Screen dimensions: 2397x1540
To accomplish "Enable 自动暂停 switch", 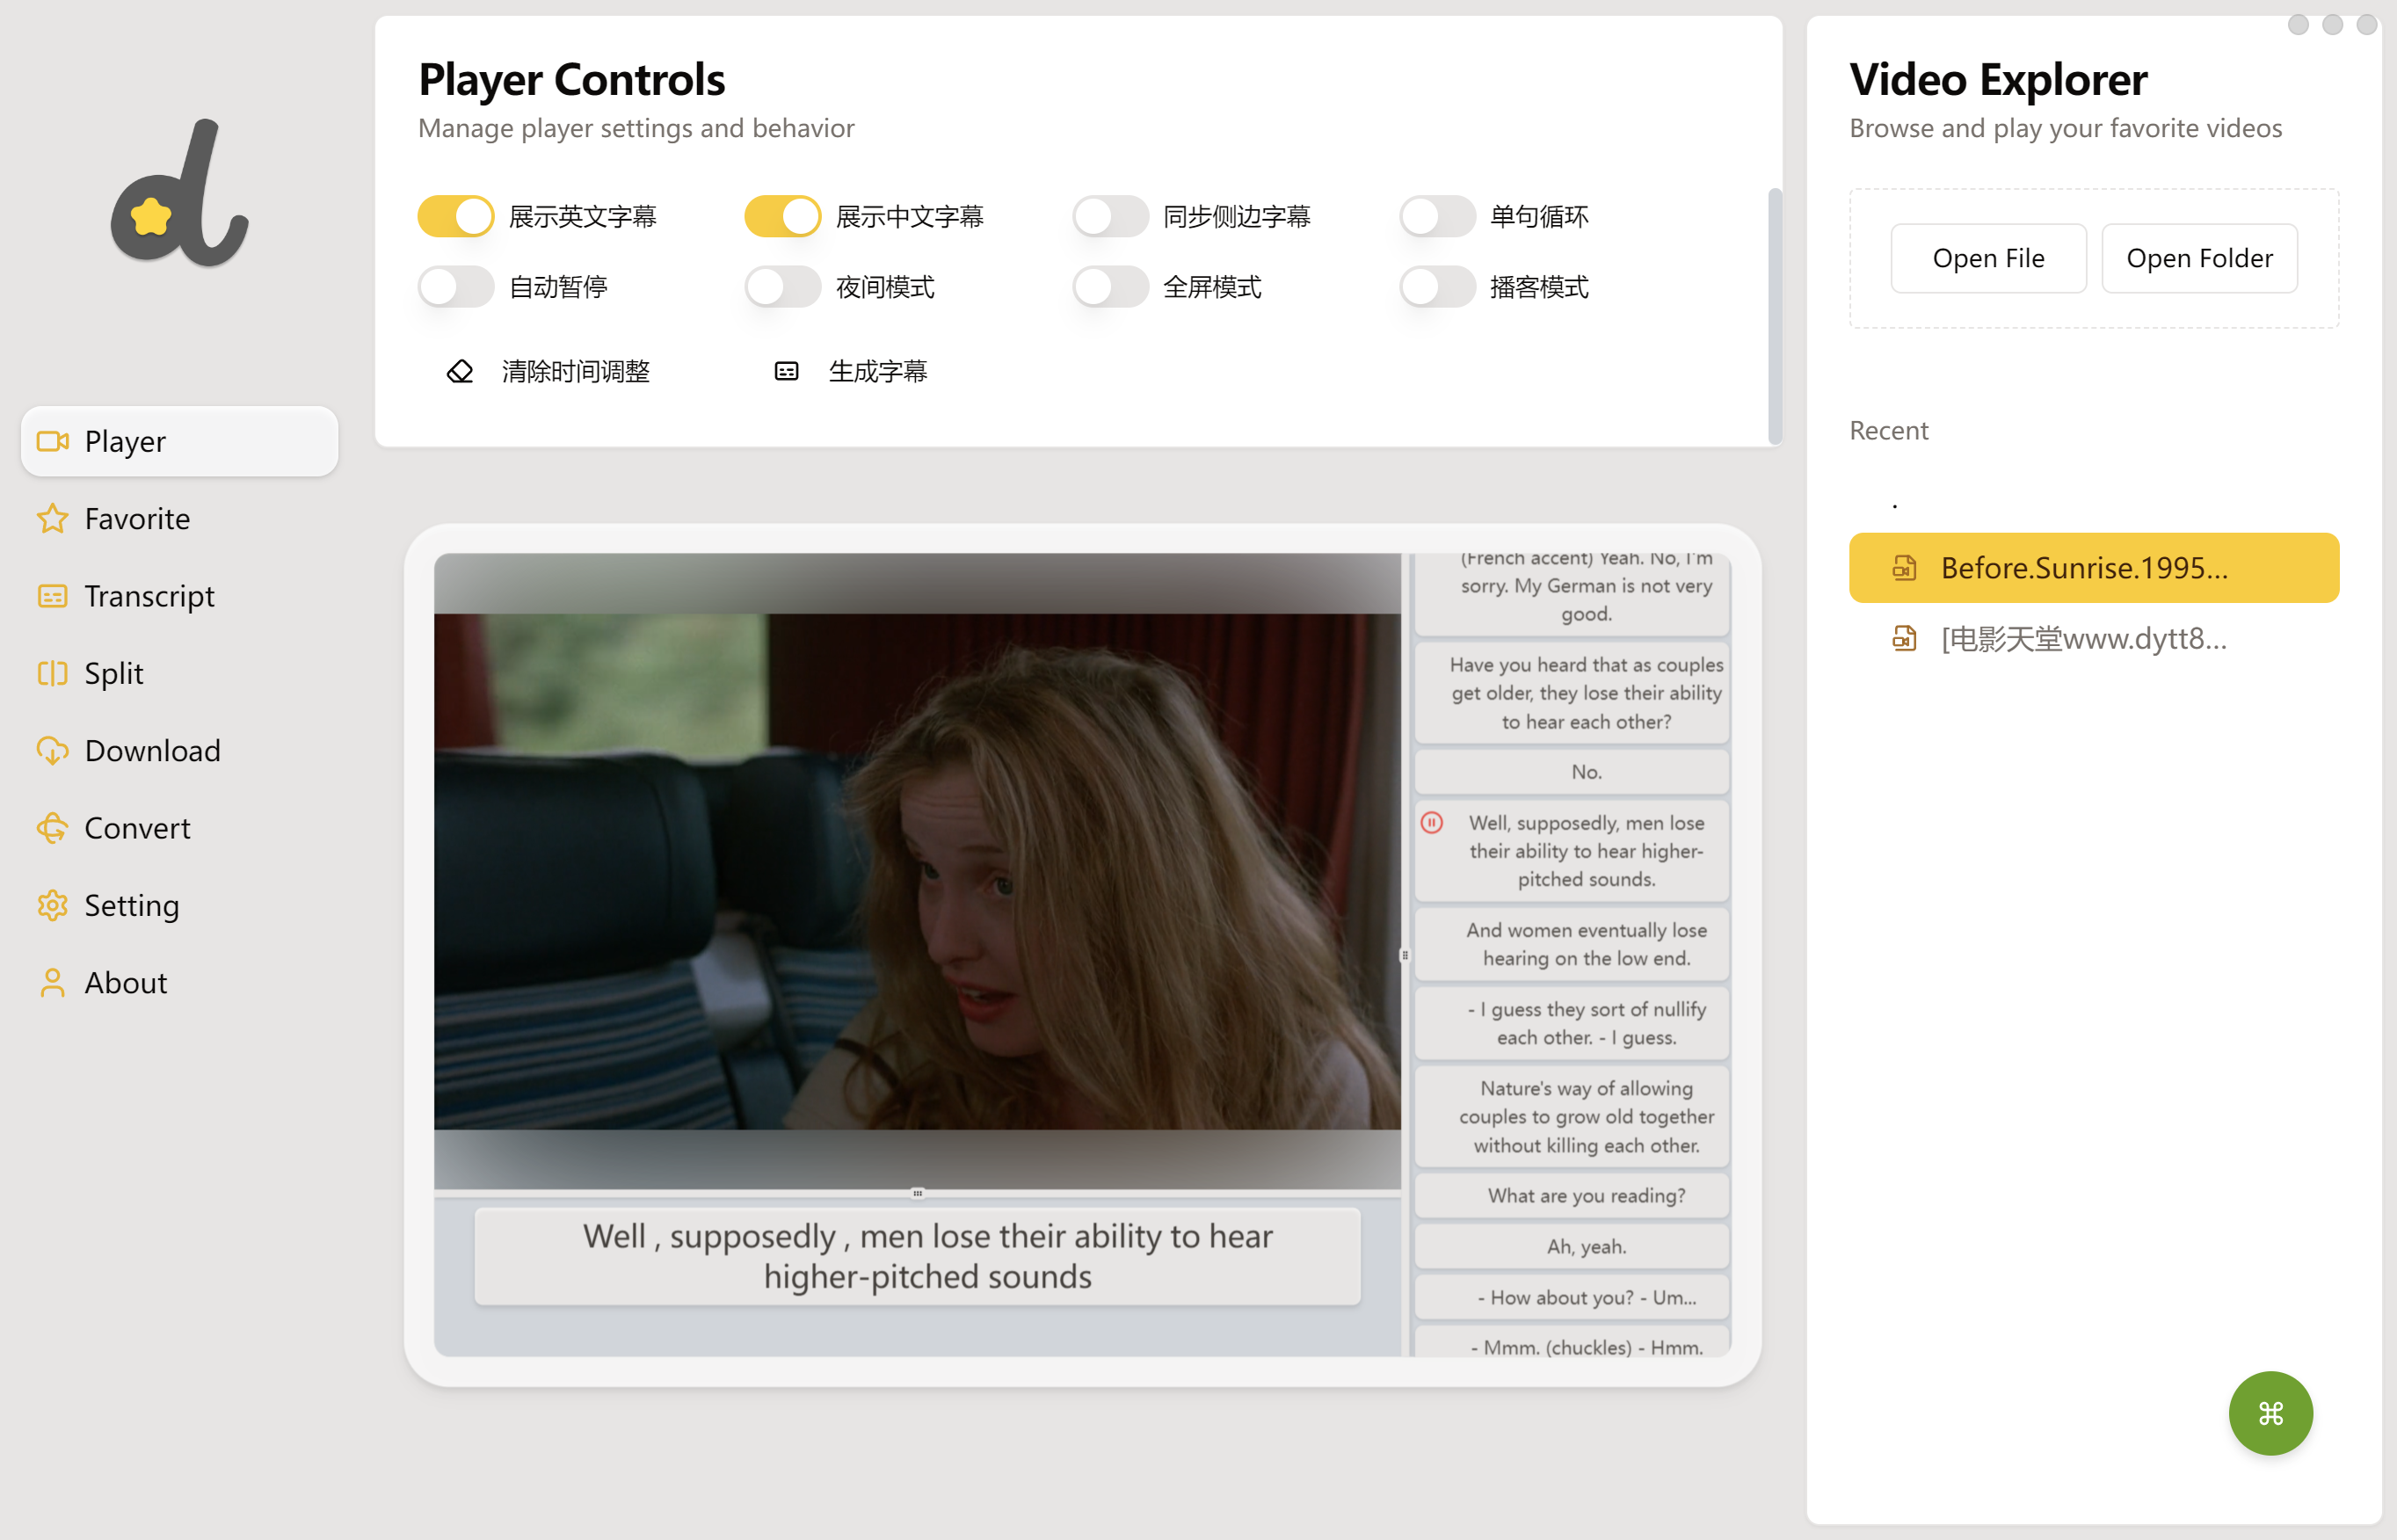I will coord(456,287).
